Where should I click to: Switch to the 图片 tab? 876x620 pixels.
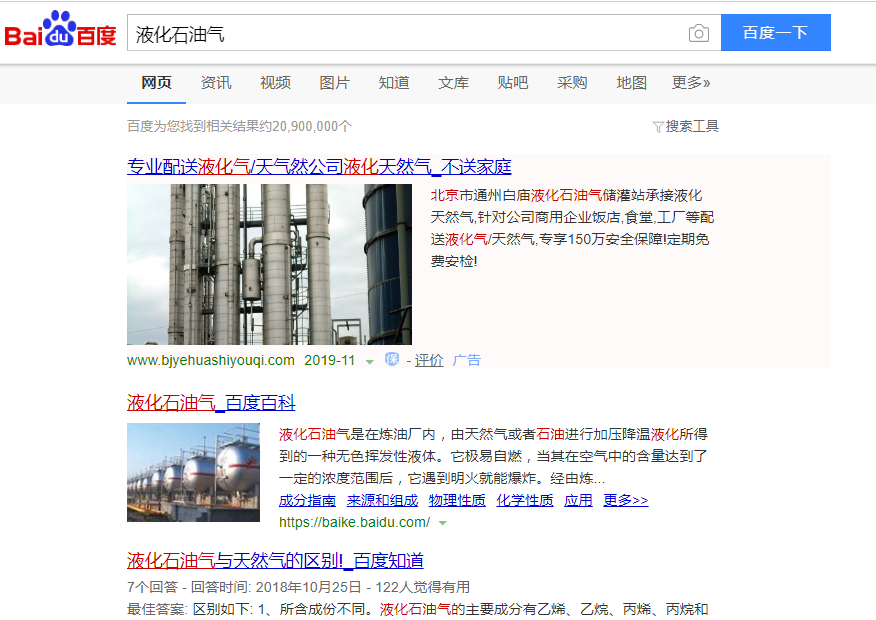point(334,83)
